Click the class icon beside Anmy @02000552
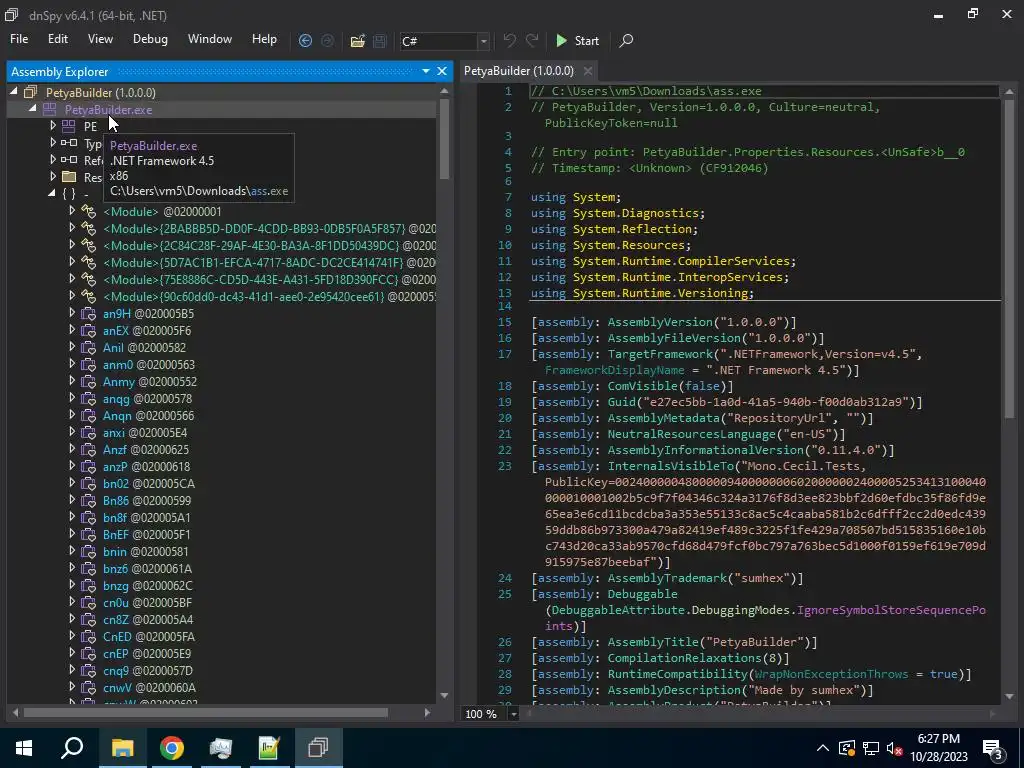Image resolution: width=1024 pixels, height=768 pixels. (x=88, y=381)
